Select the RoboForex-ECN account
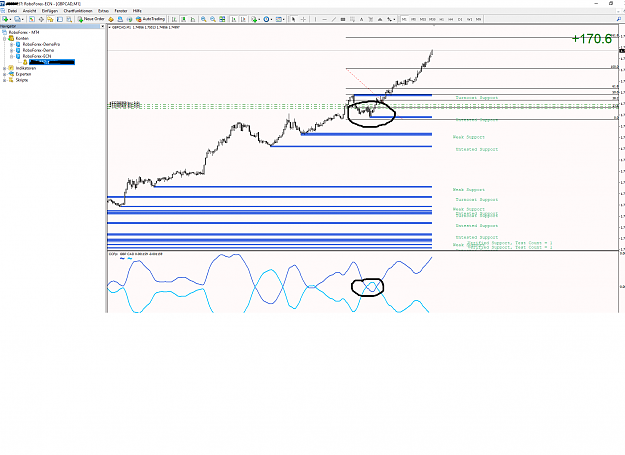The image size is (625, 455). (37, 57)
